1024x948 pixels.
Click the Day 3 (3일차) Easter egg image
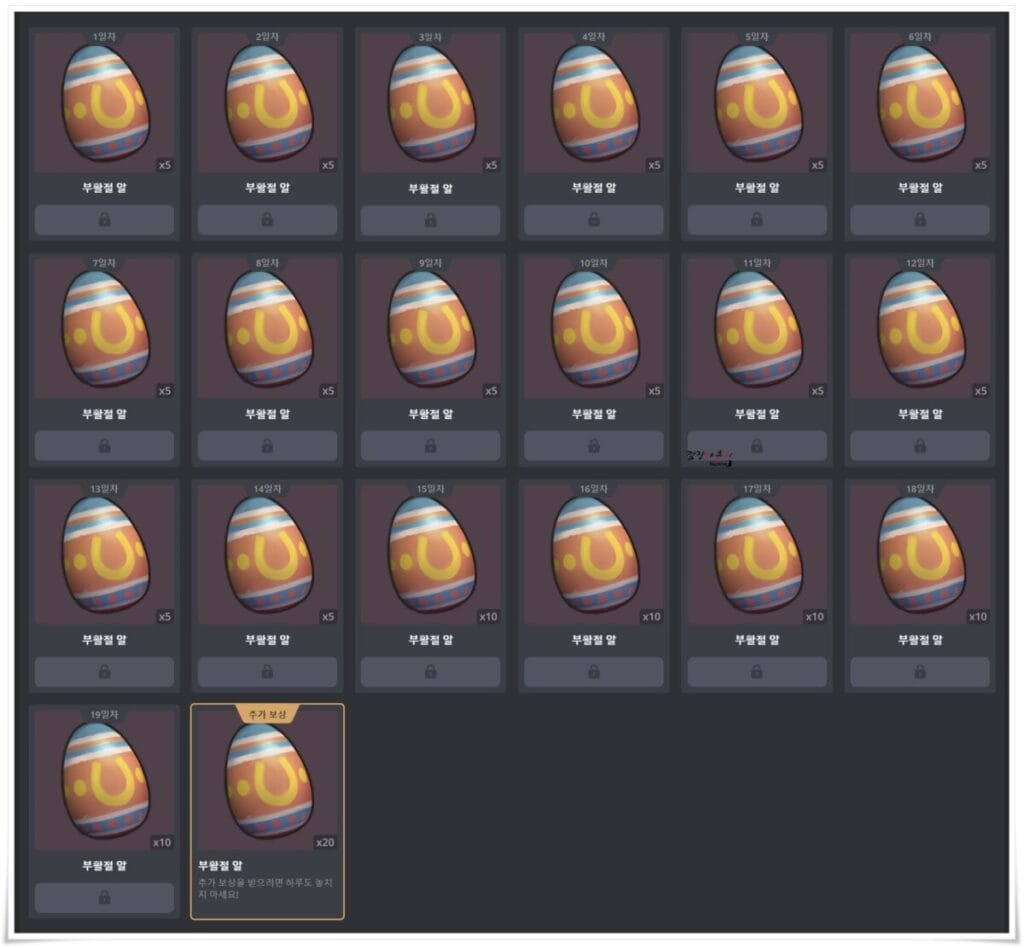(431, 103)
